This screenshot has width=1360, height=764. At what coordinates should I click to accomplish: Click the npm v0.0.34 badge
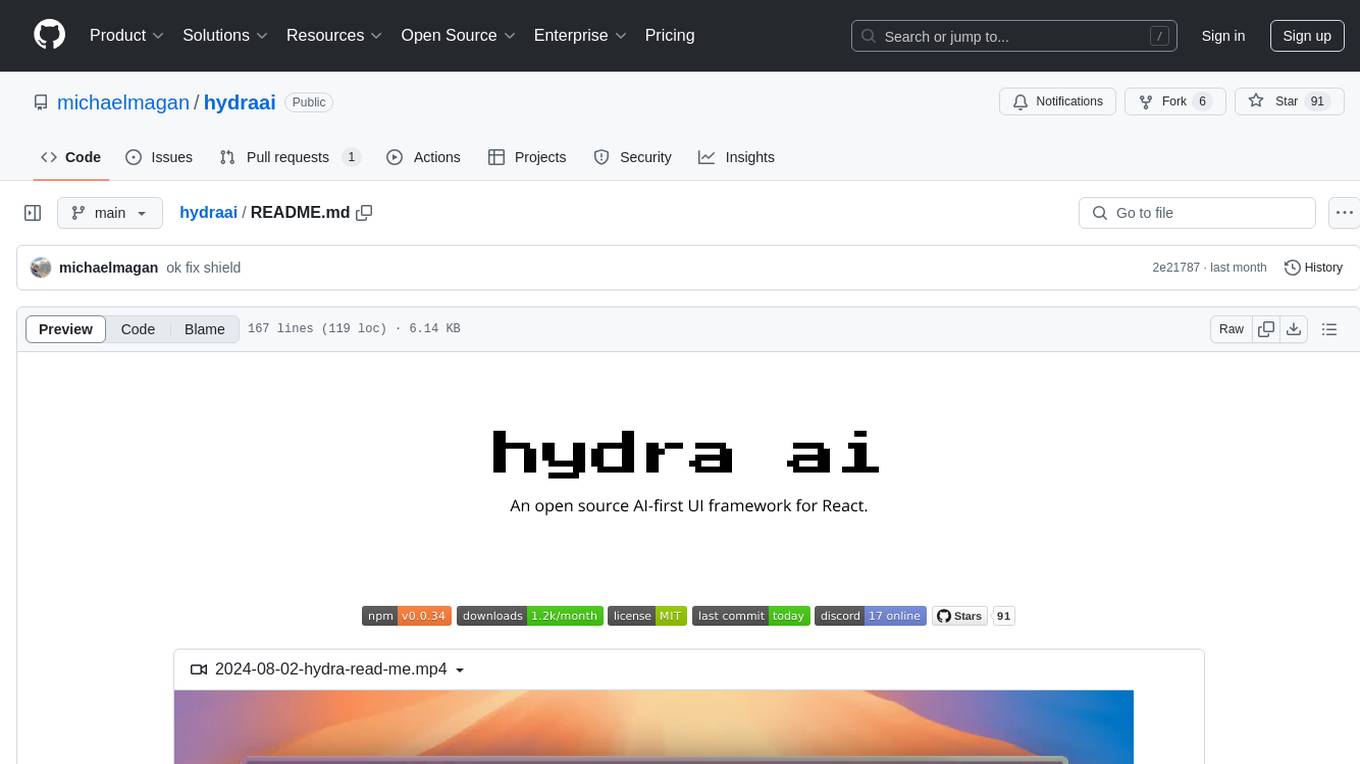[x=407, y=616]
